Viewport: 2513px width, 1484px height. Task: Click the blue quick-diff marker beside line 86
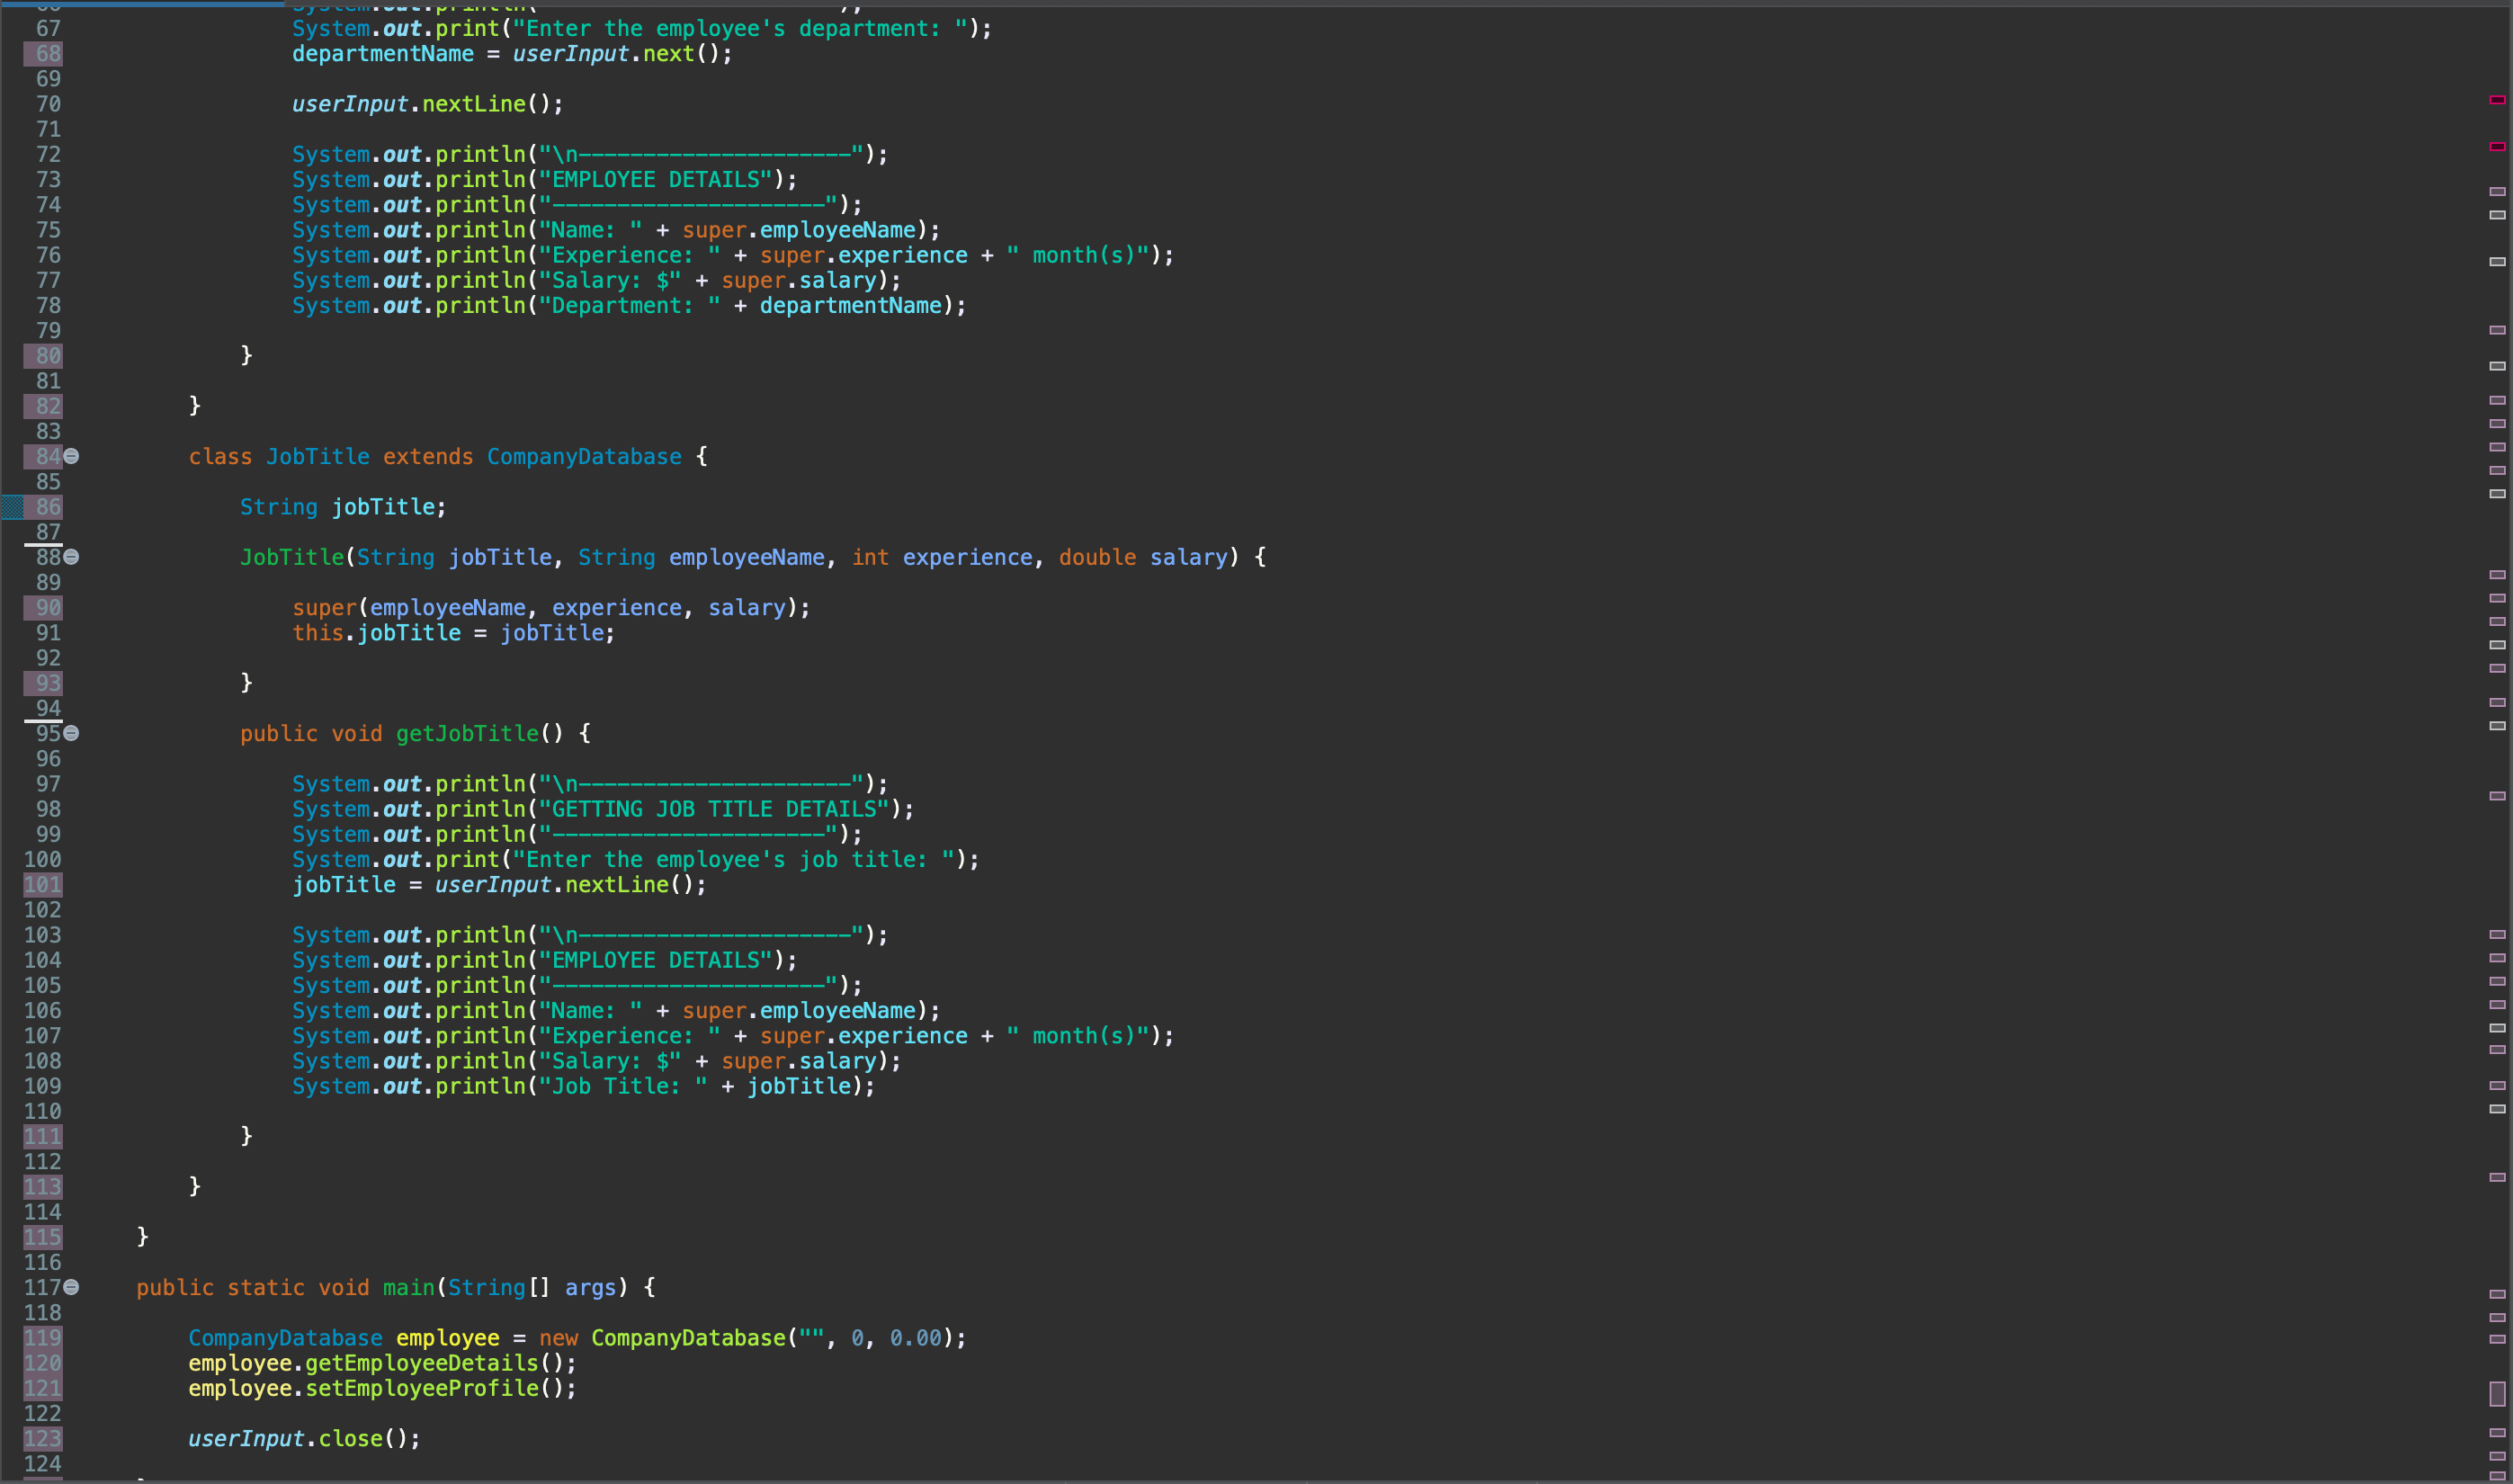click(12, 507)
